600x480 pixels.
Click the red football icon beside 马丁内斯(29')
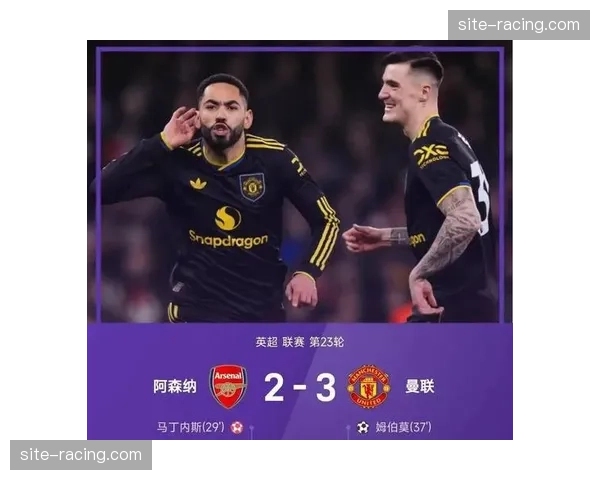click(x=237, y=427)
